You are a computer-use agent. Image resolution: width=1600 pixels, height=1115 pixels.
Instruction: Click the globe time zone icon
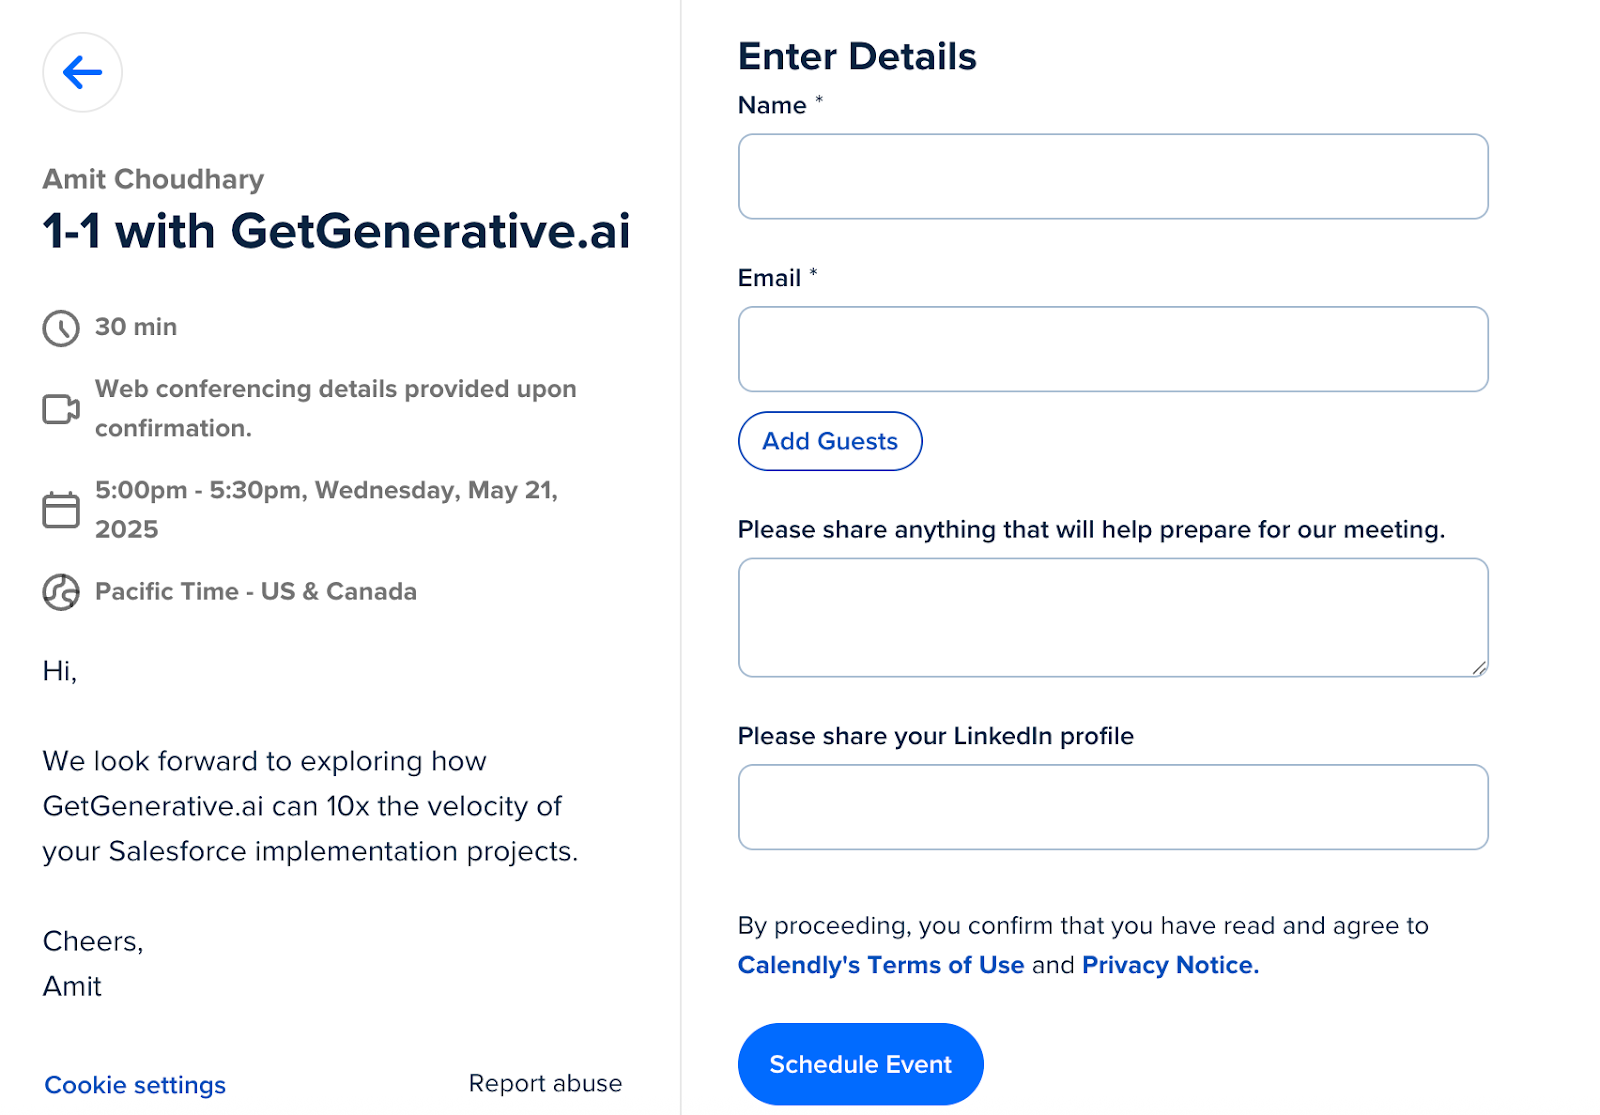[x=61, y=592]
